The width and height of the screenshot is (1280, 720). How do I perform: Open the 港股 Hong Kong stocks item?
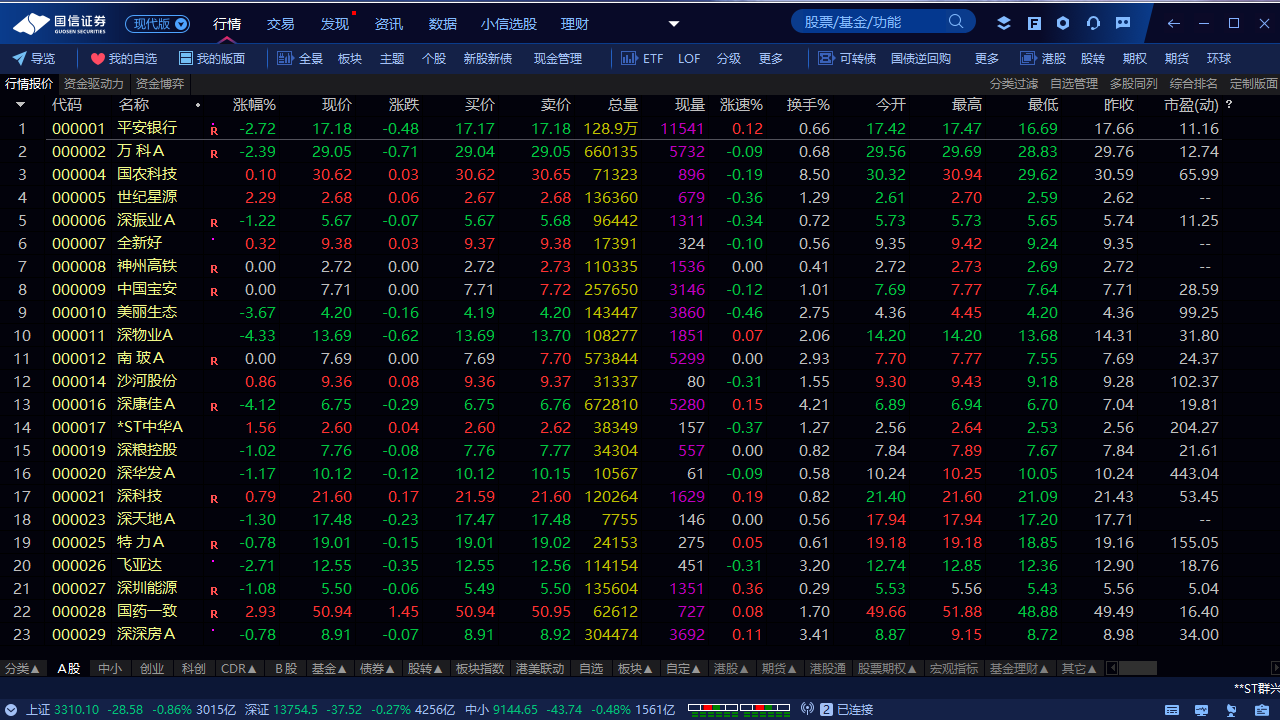click(1042, 59)
